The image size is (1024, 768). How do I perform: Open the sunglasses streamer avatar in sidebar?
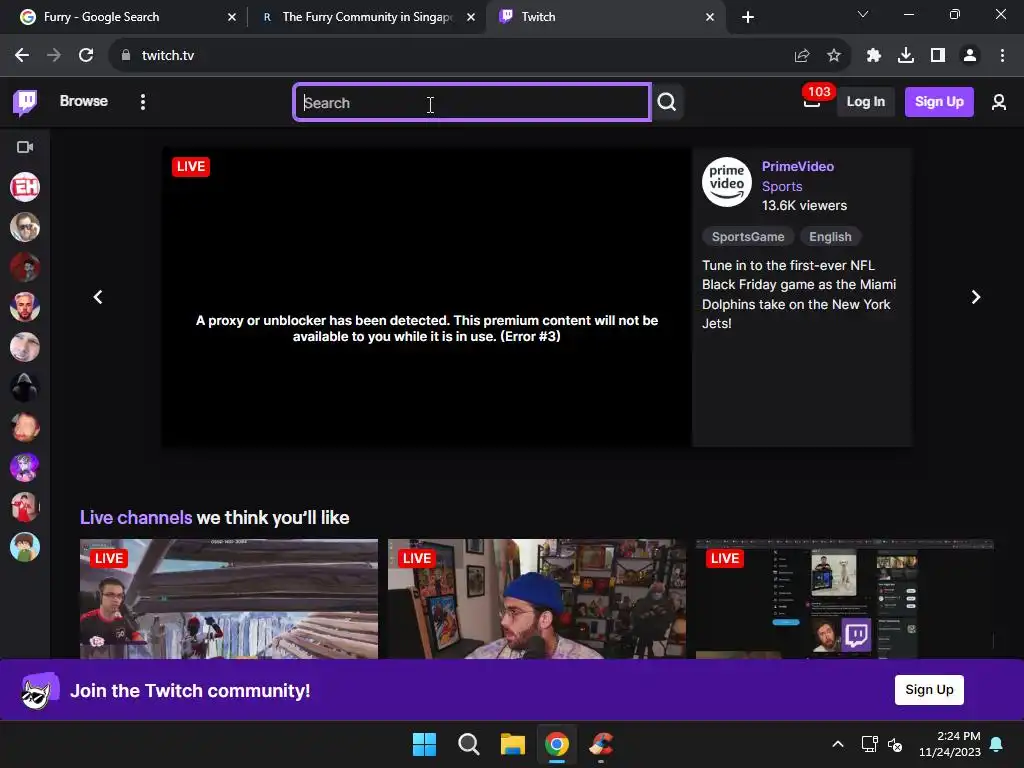(x=25, y=227)
